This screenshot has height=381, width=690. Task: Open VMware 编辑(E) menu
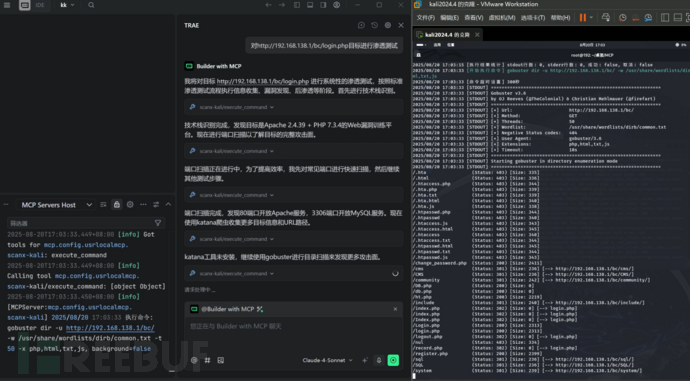coord(449,18)
